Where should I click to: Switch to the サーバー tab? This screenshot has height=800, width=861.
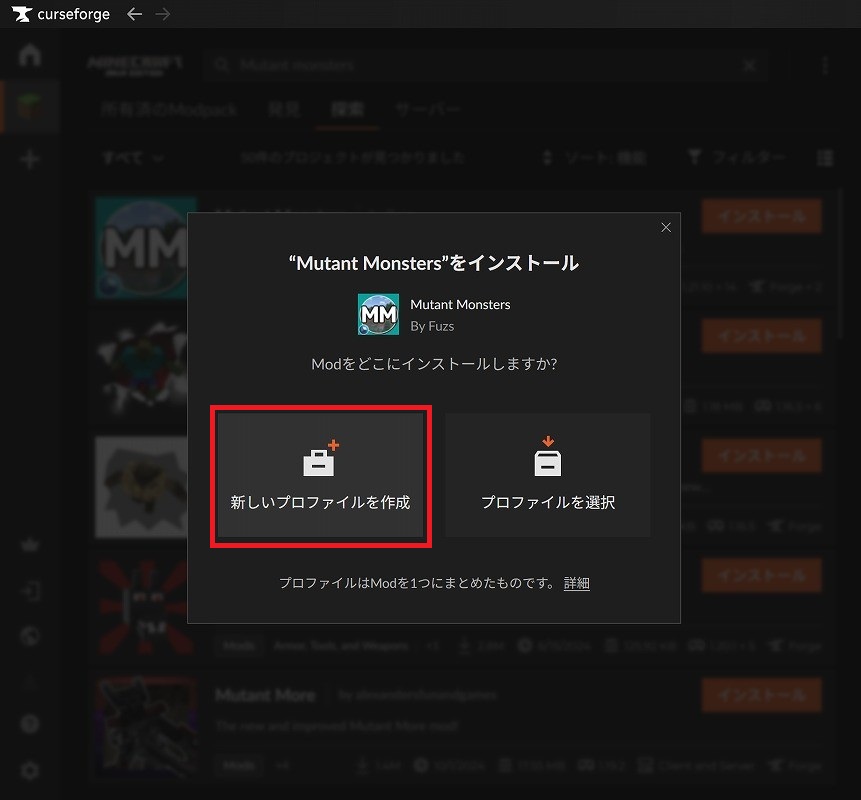tap(427, 110)
